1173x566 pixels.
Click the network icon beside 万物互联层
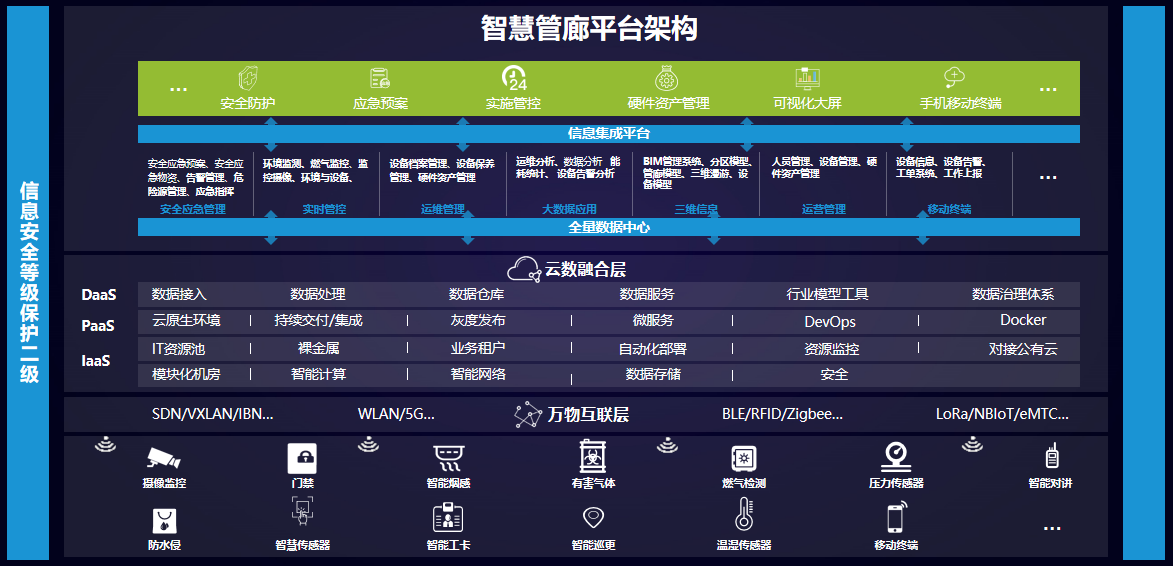[x=529, y=415]
